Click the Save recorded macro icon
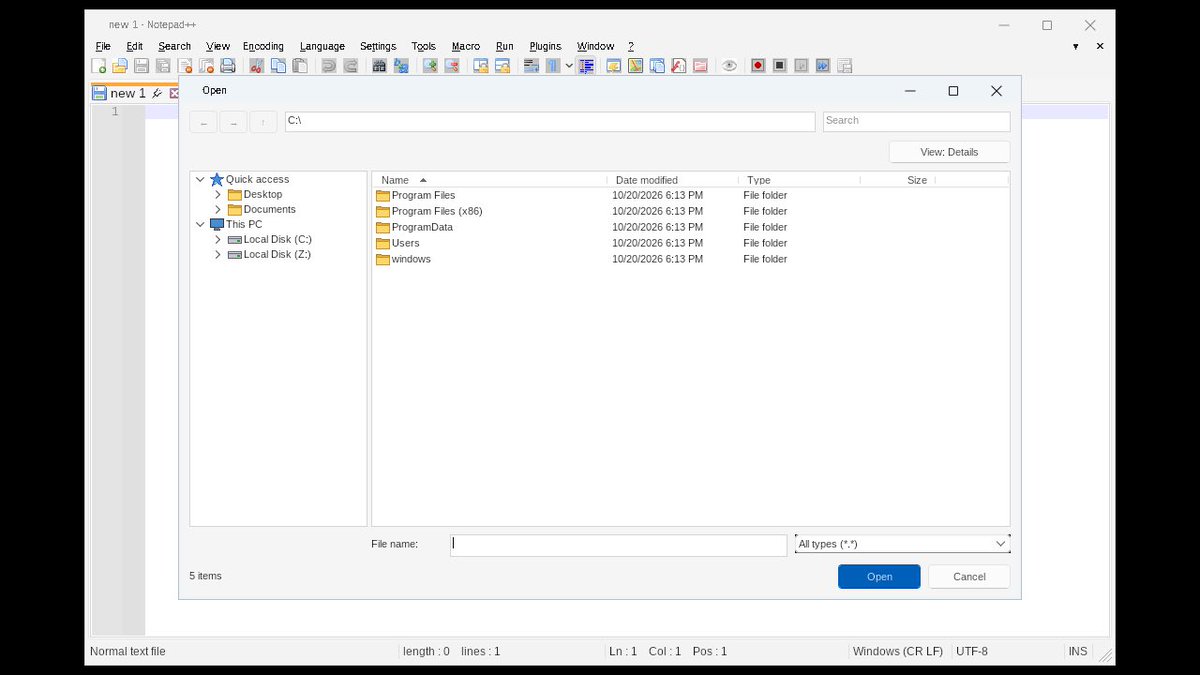 coord(845,66)
